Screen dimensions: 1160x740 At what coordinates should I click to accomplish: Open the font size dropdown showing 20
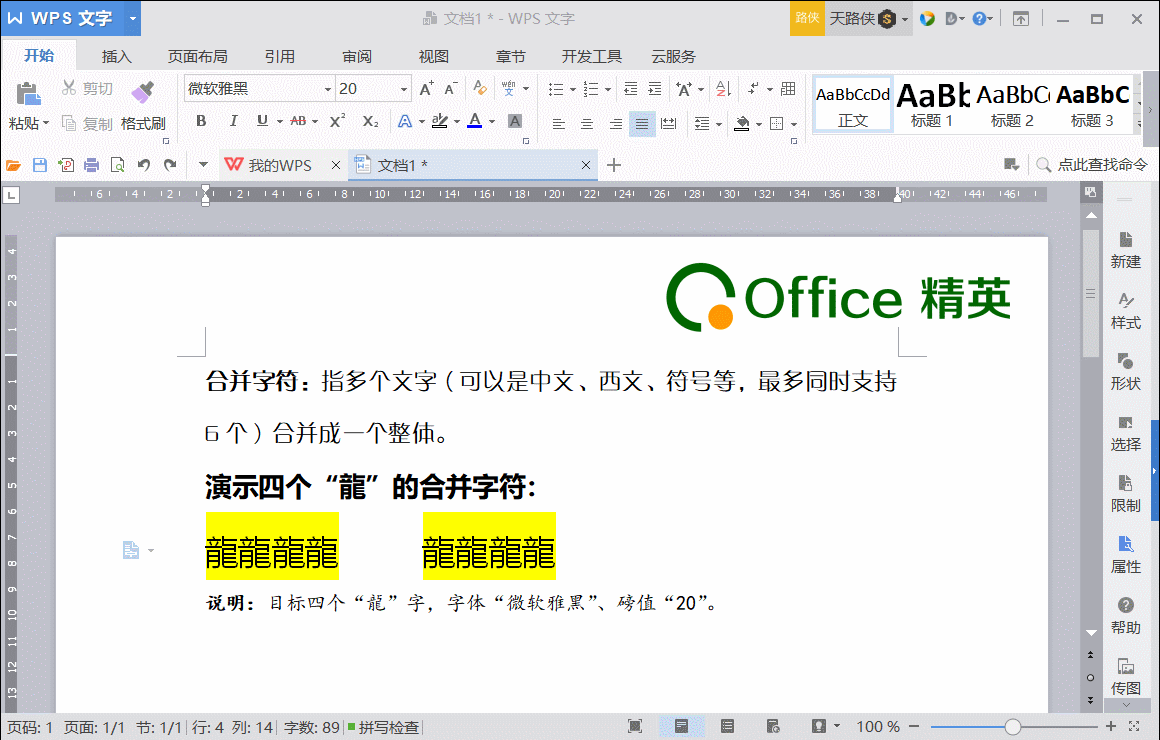tap(403, 90)
